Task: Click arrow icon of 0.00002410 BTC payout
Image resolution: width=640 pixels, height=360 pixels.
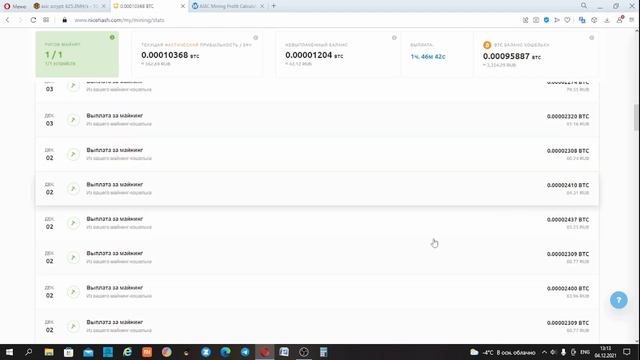Action: pos(73,189)
